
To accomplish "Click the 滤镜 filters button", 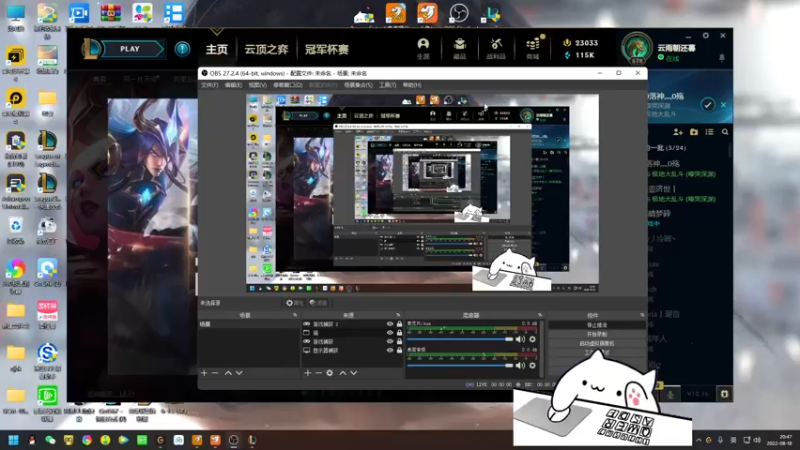I will click(318, 303).
